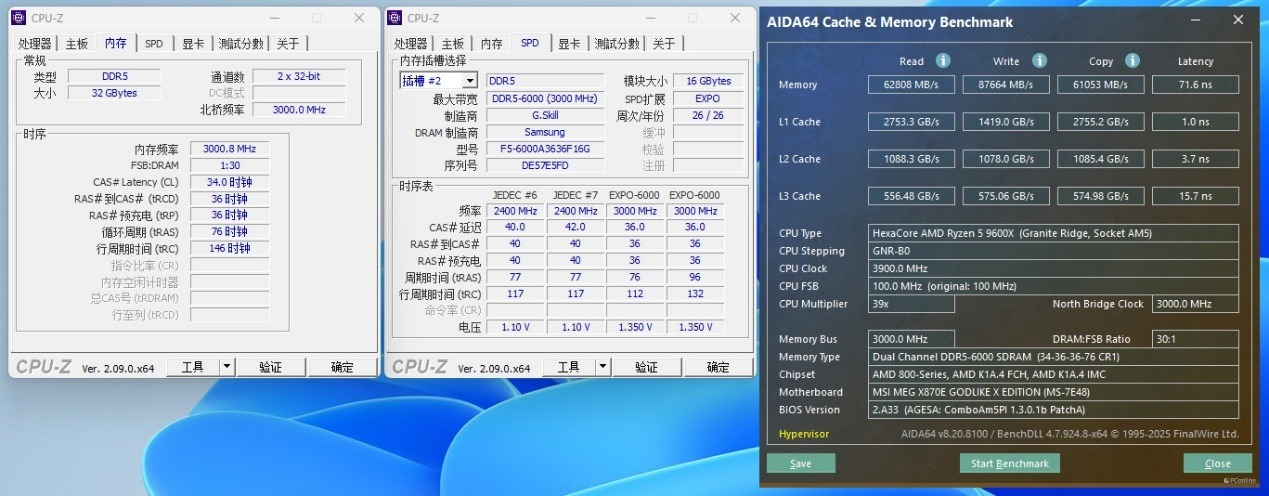Close the CPU-Z SPD window
Image resolution: width=1269 pixels, height=496 pixels.
point(734,18)
